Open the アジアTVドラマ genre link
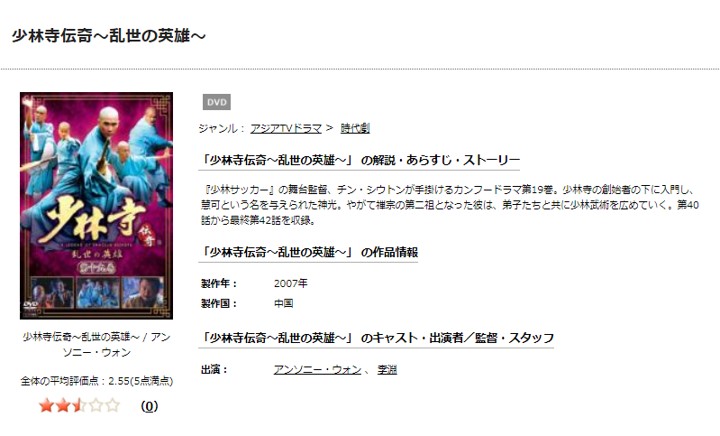720x436 pixels. pos(286,129)
